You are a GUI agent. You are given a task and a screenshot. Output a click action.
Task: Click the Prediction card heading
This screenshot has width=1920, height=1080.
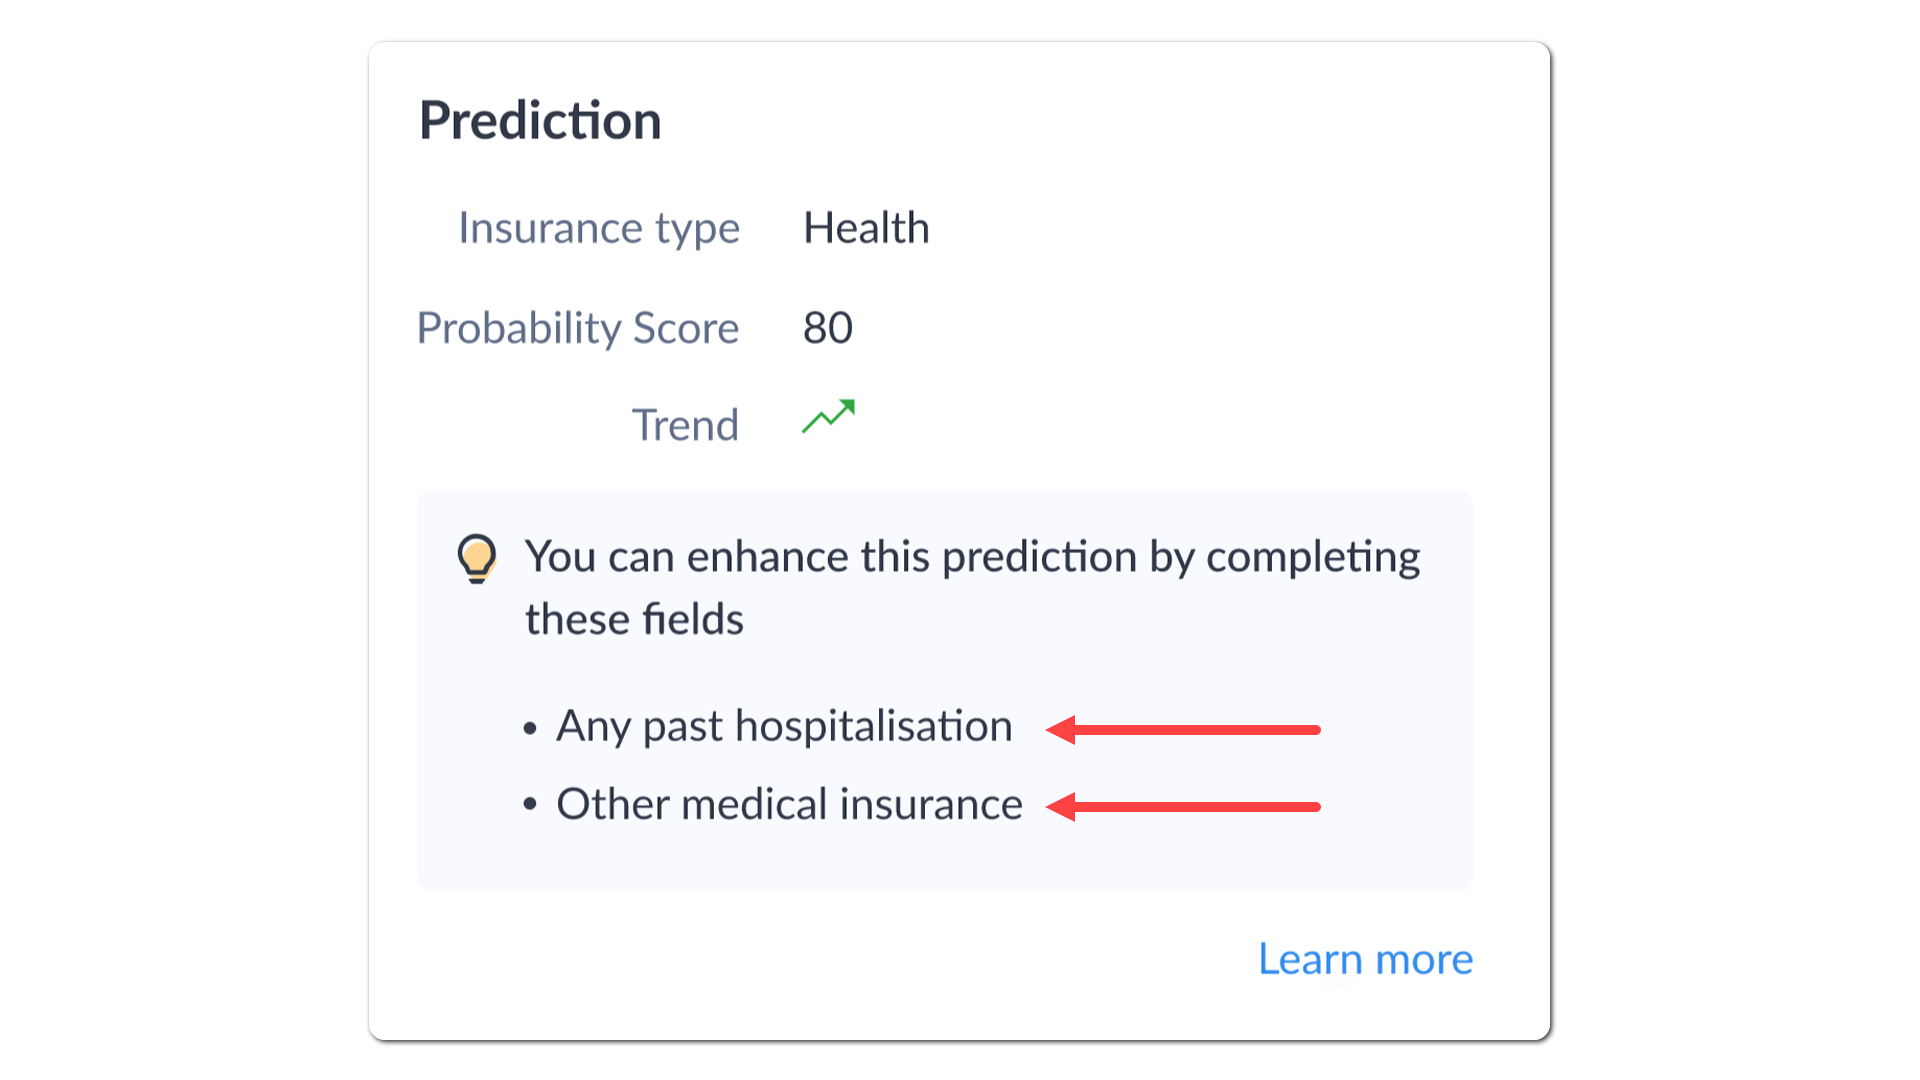point(540,121)
